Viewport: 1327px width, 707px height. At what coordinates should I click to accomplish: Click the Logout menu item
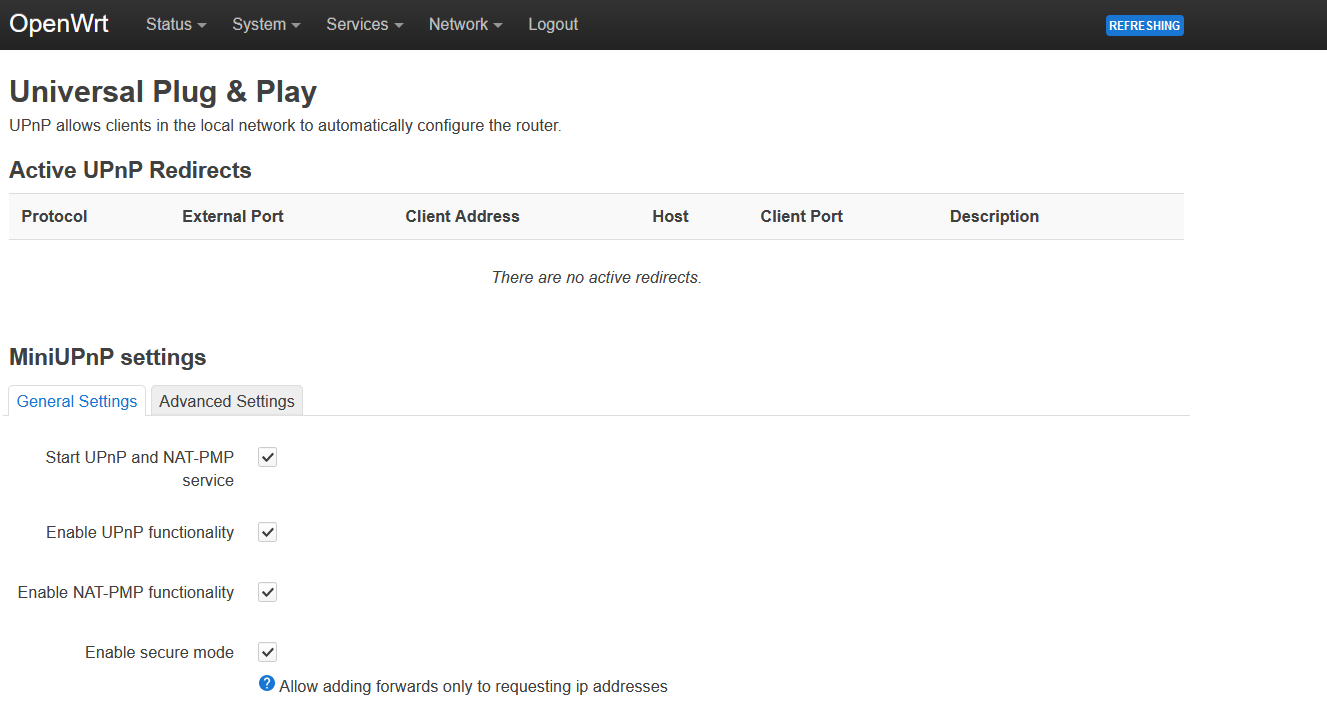(552, 24)
